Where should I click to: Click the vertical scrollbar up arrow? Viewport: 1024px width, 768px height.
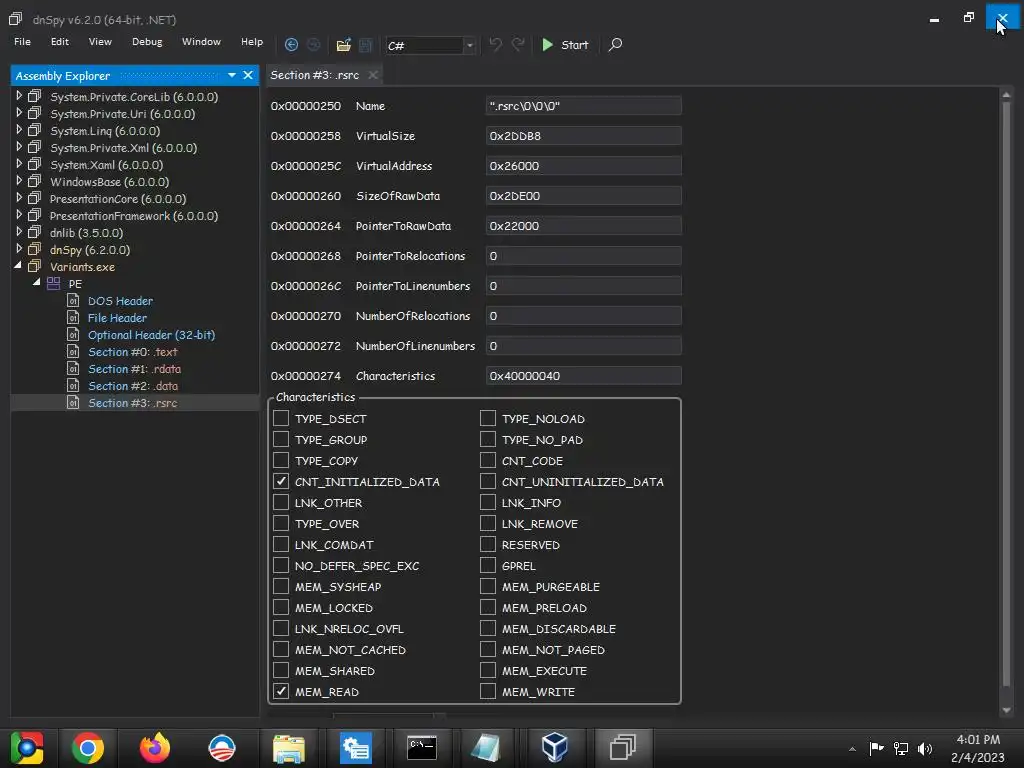1006,95
